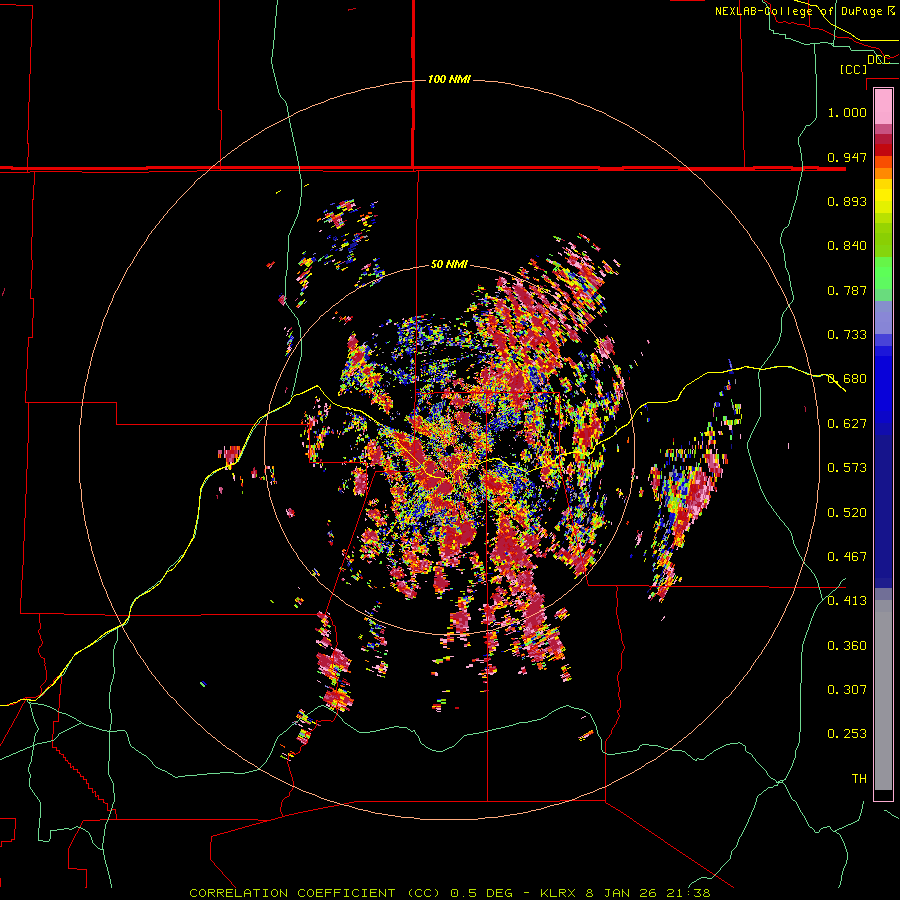Pick the bright green segment of the color scale
The width and height of the screenshot is (900, 900).
tap(883, 273)
